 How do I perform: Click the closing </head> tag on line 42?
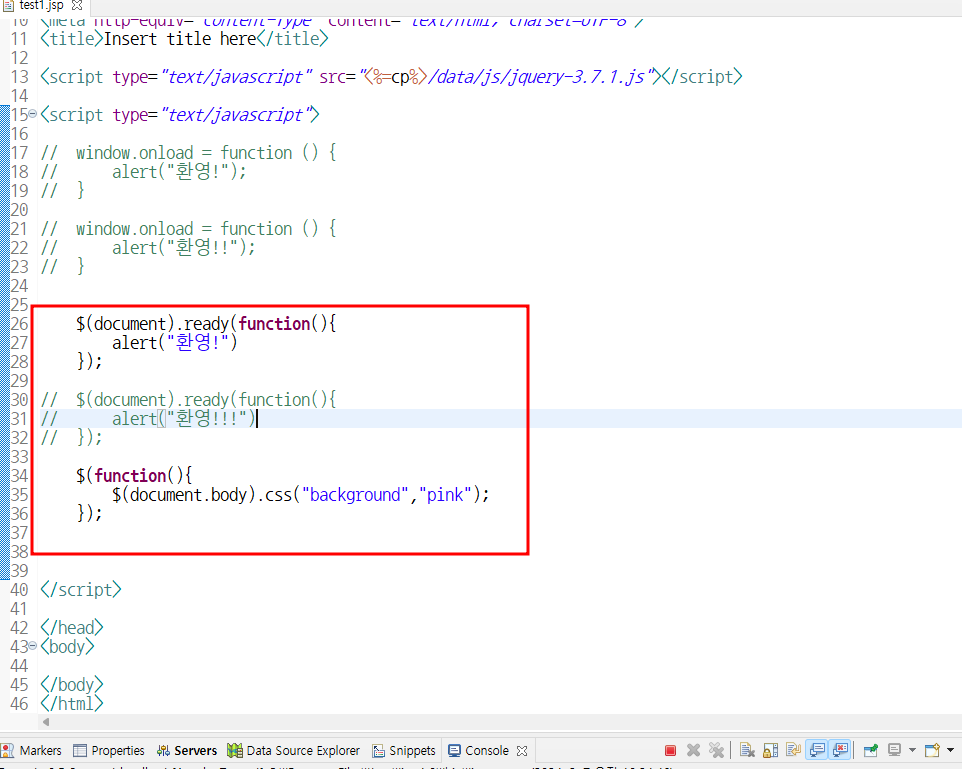click(72, 628)
